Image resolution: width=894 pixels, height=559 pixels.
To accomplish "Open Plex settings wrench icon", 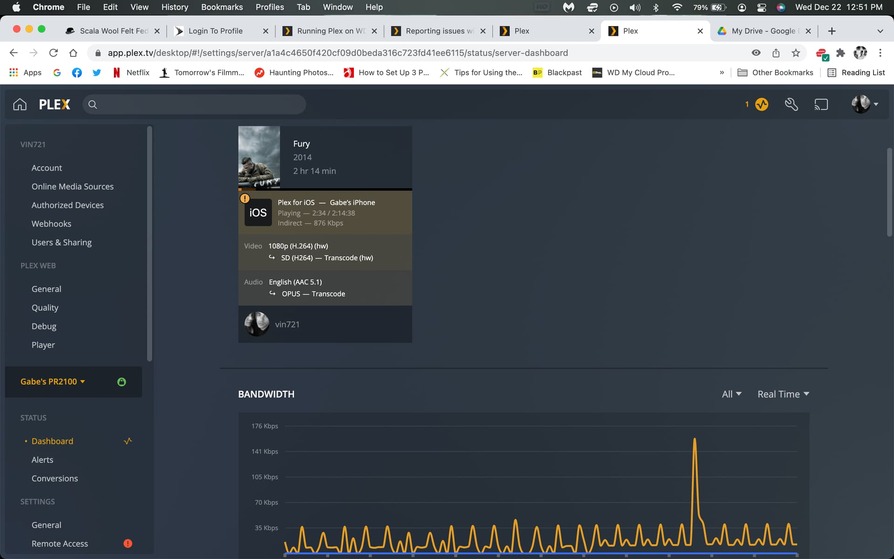I will (x=791, y=104).
